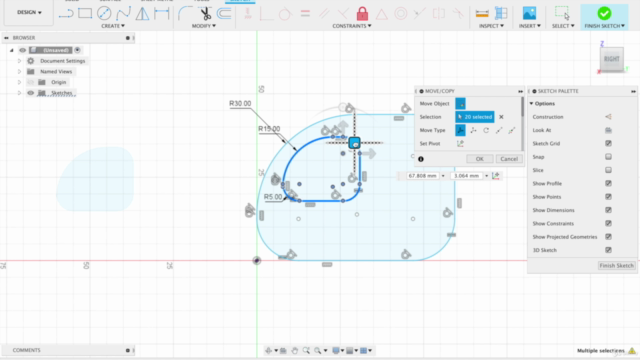Clear the selection with the X button
The width and height of the screenshot is (640, 360).
point(501,117)
